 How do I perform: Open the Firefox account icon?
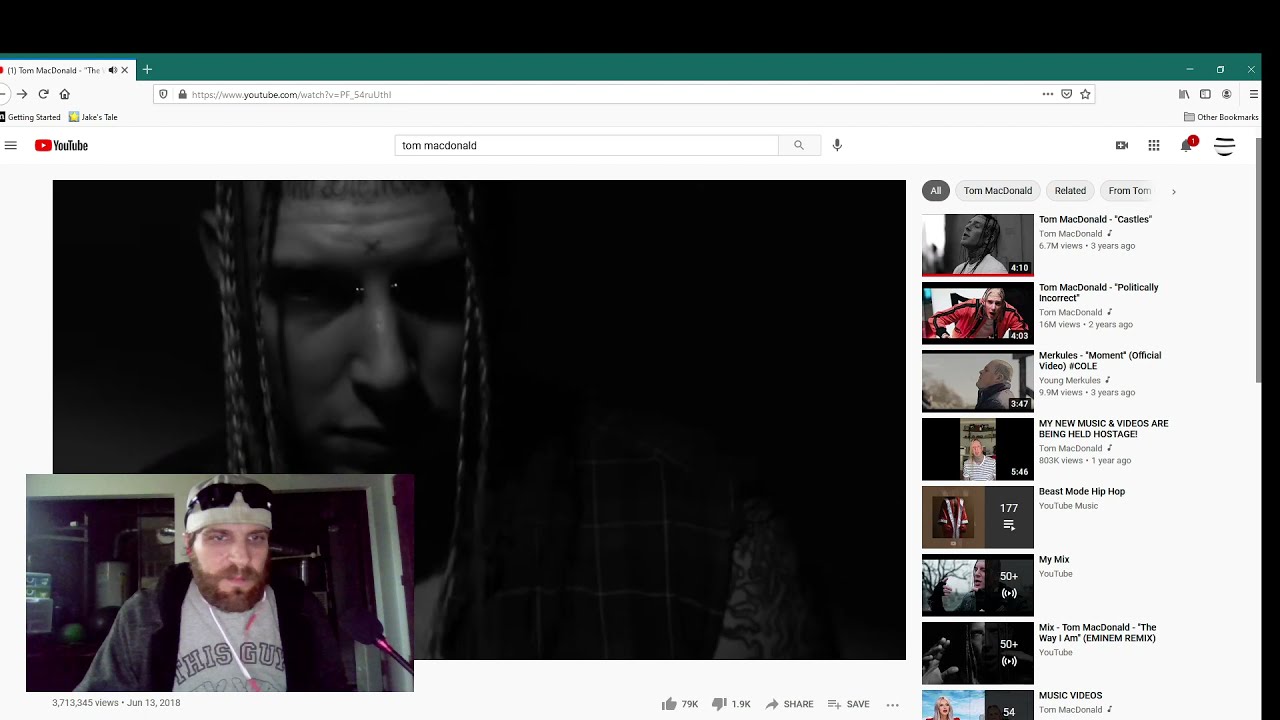(x=1227, y=94)
